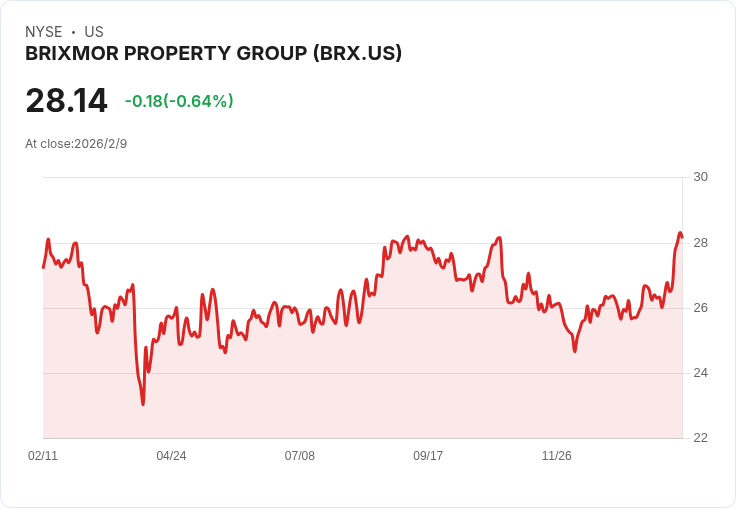Click the 28.14 current price
This screenshot has height=508, width=736.
(x=66, y=100)
